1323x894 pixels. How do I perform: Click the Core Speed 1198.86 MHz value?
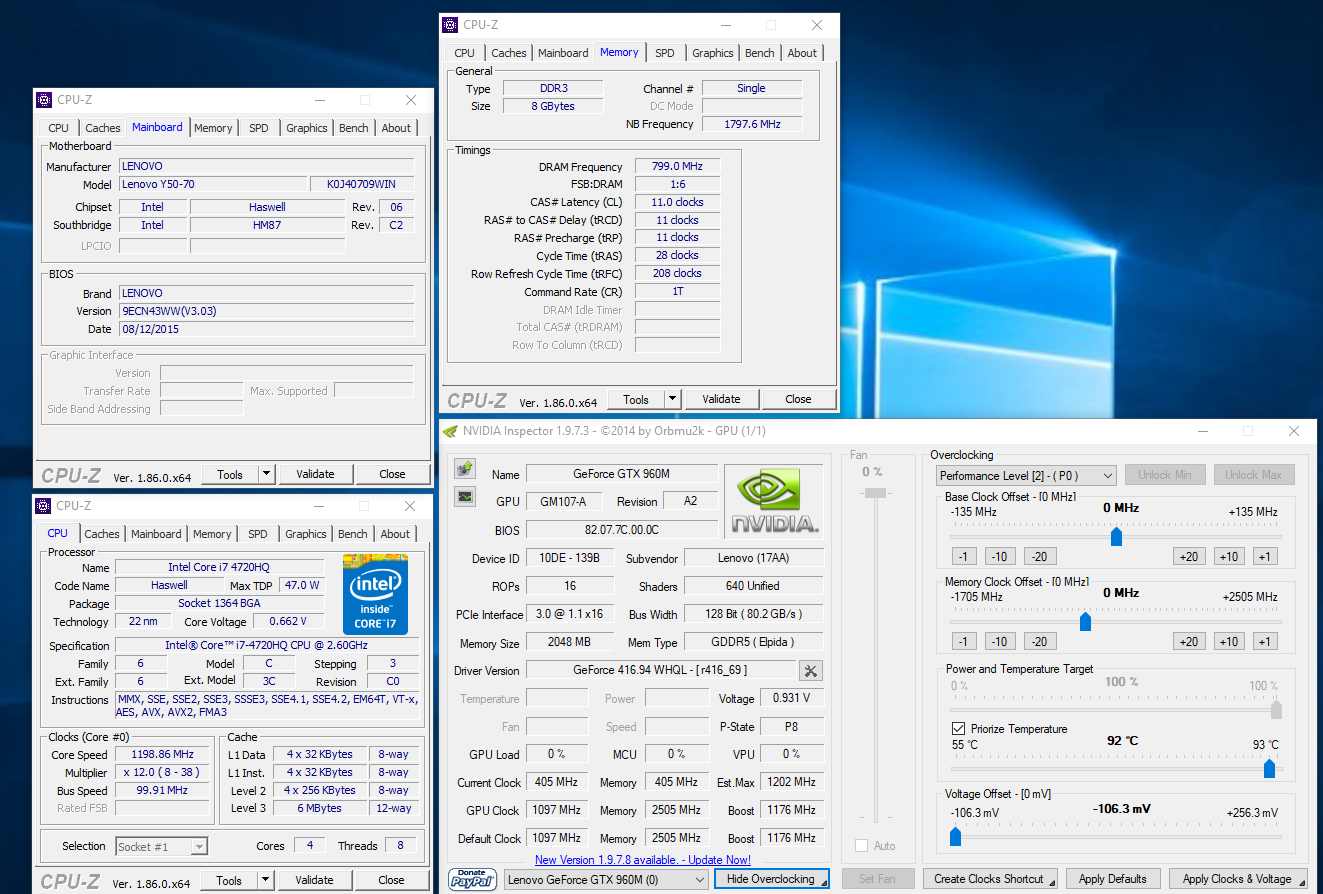163,755
